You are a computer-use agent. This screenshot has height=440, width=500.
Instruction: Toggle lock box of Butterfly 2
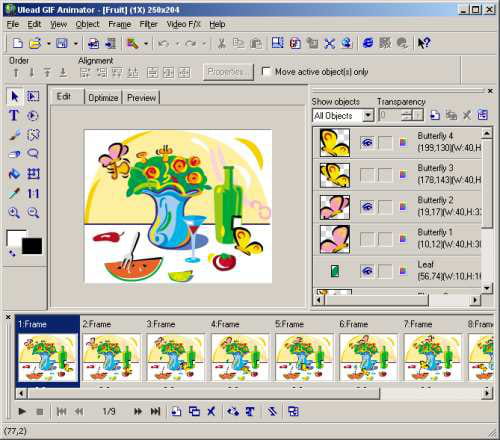click(385, 207)
